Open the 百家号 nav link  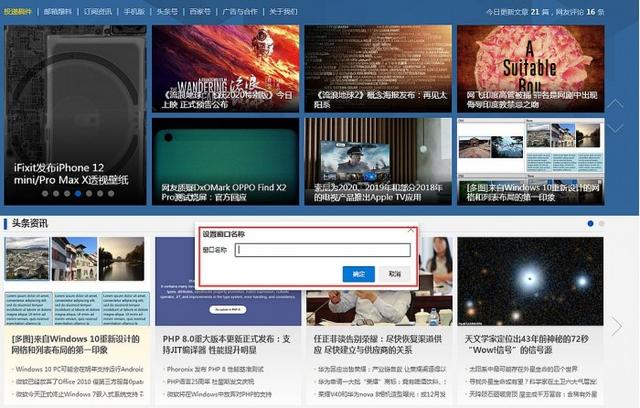pyautogui.click(x=200, y=12)
